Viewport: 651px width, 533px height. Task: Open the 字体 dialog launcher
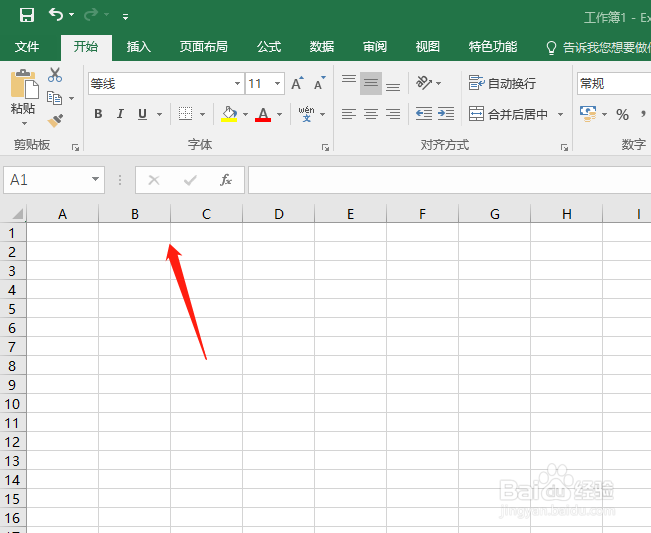coord(326,147)
